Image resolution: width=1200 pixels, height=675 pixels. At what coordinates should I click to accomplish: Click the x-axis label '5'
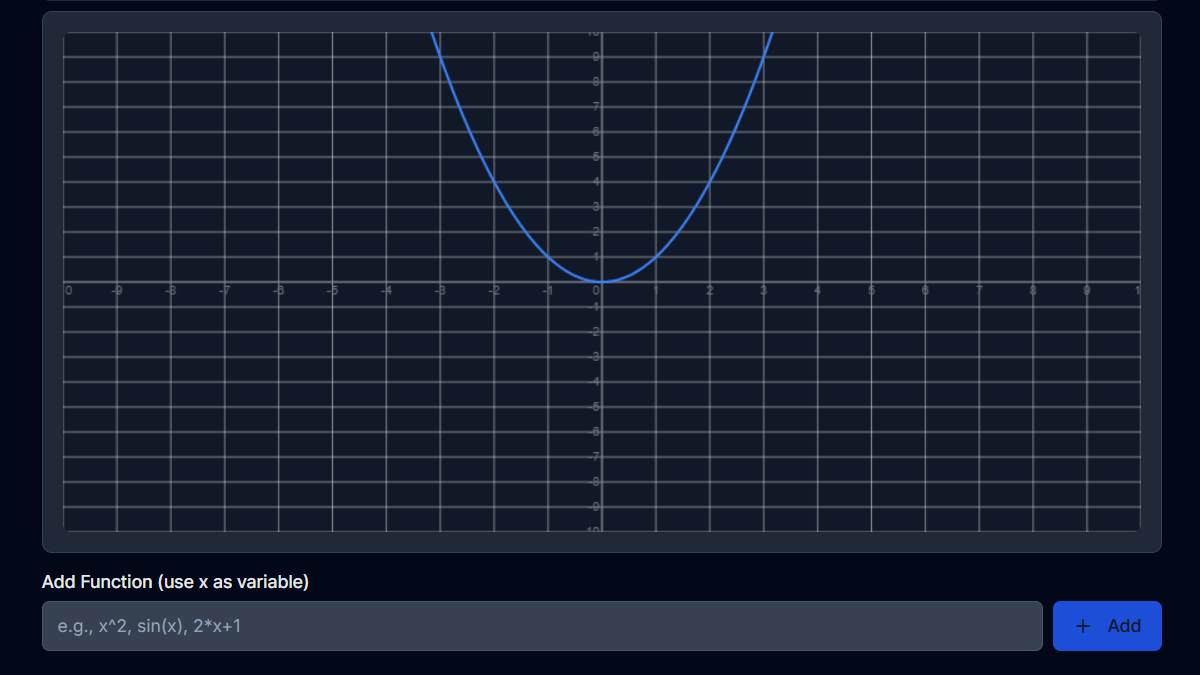[x=871, y=291]
